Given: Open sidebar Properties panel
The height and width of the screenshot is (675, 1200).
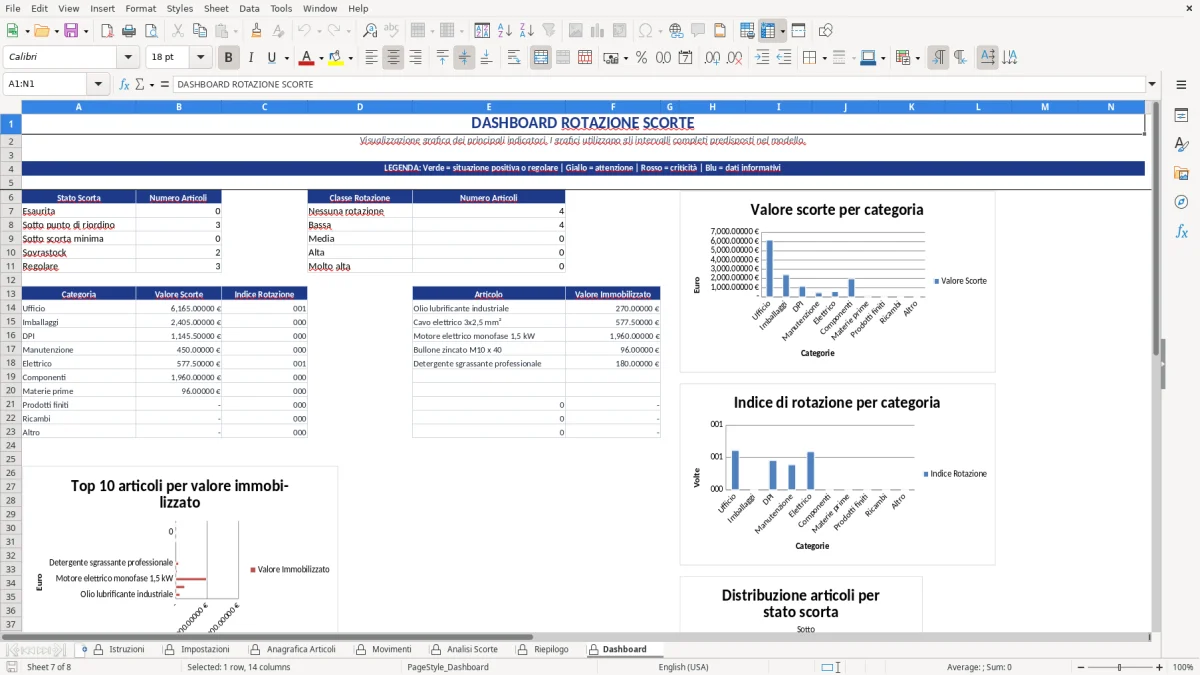Looking at the screenshot, I should click(x=1181, y=115).
